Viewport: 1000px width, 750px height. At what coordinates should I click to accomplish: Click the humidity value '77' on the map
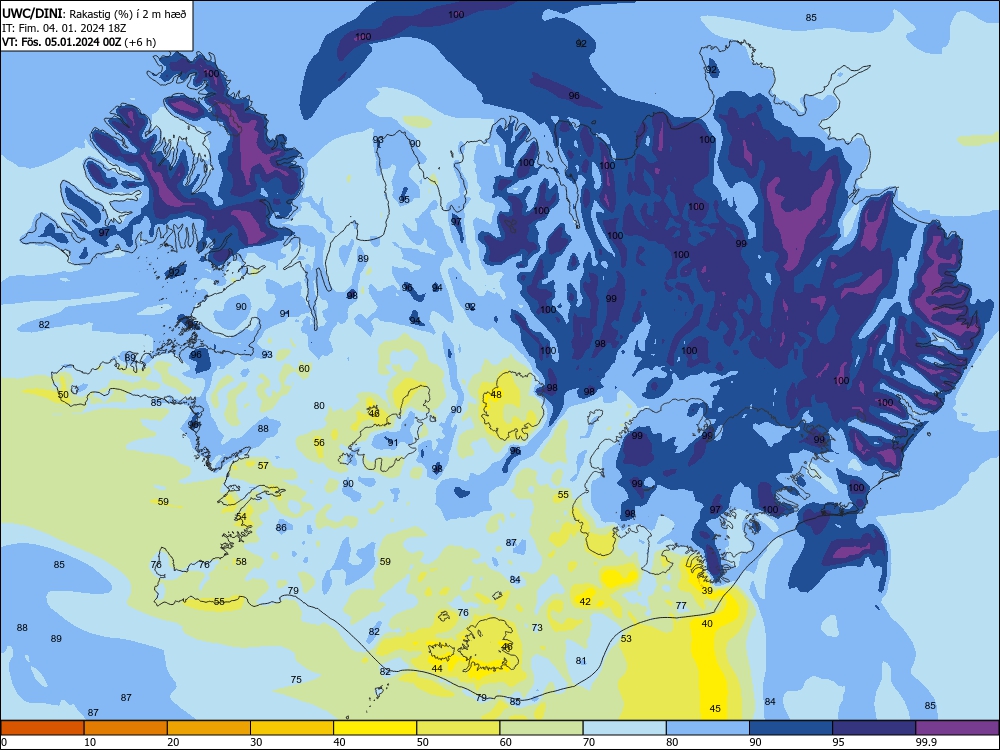(x=681, y=605)
